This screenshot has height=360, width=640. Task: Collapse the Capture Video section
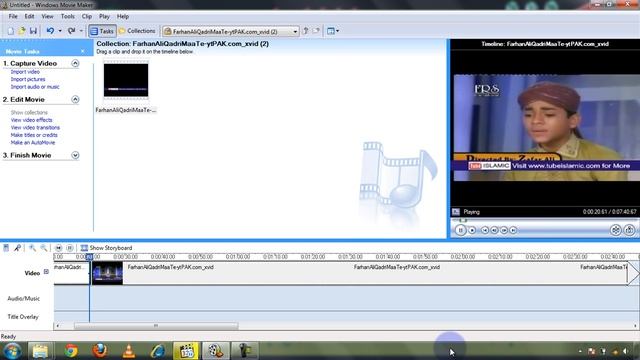75,63
